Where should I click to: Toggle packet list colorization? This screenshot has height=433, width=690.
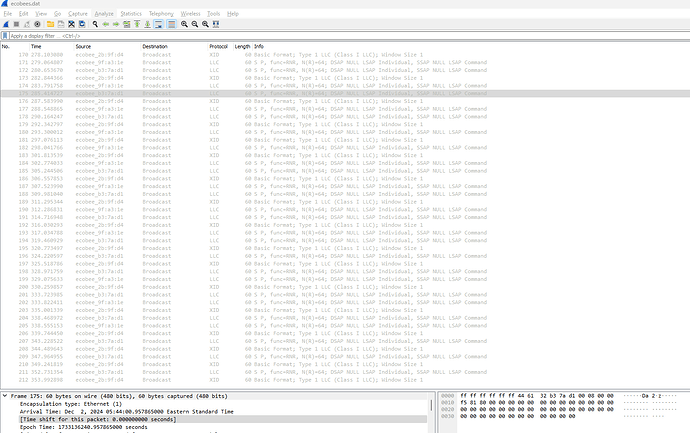click(x=172, y=24)
